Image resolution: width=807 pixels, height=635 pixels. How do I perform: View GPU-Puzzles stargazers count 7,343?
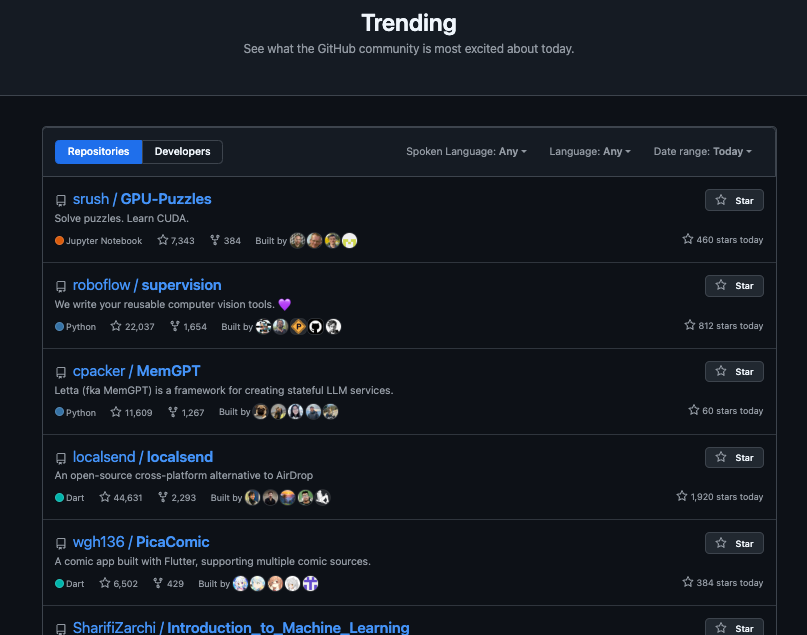click(x=176, y=240)
